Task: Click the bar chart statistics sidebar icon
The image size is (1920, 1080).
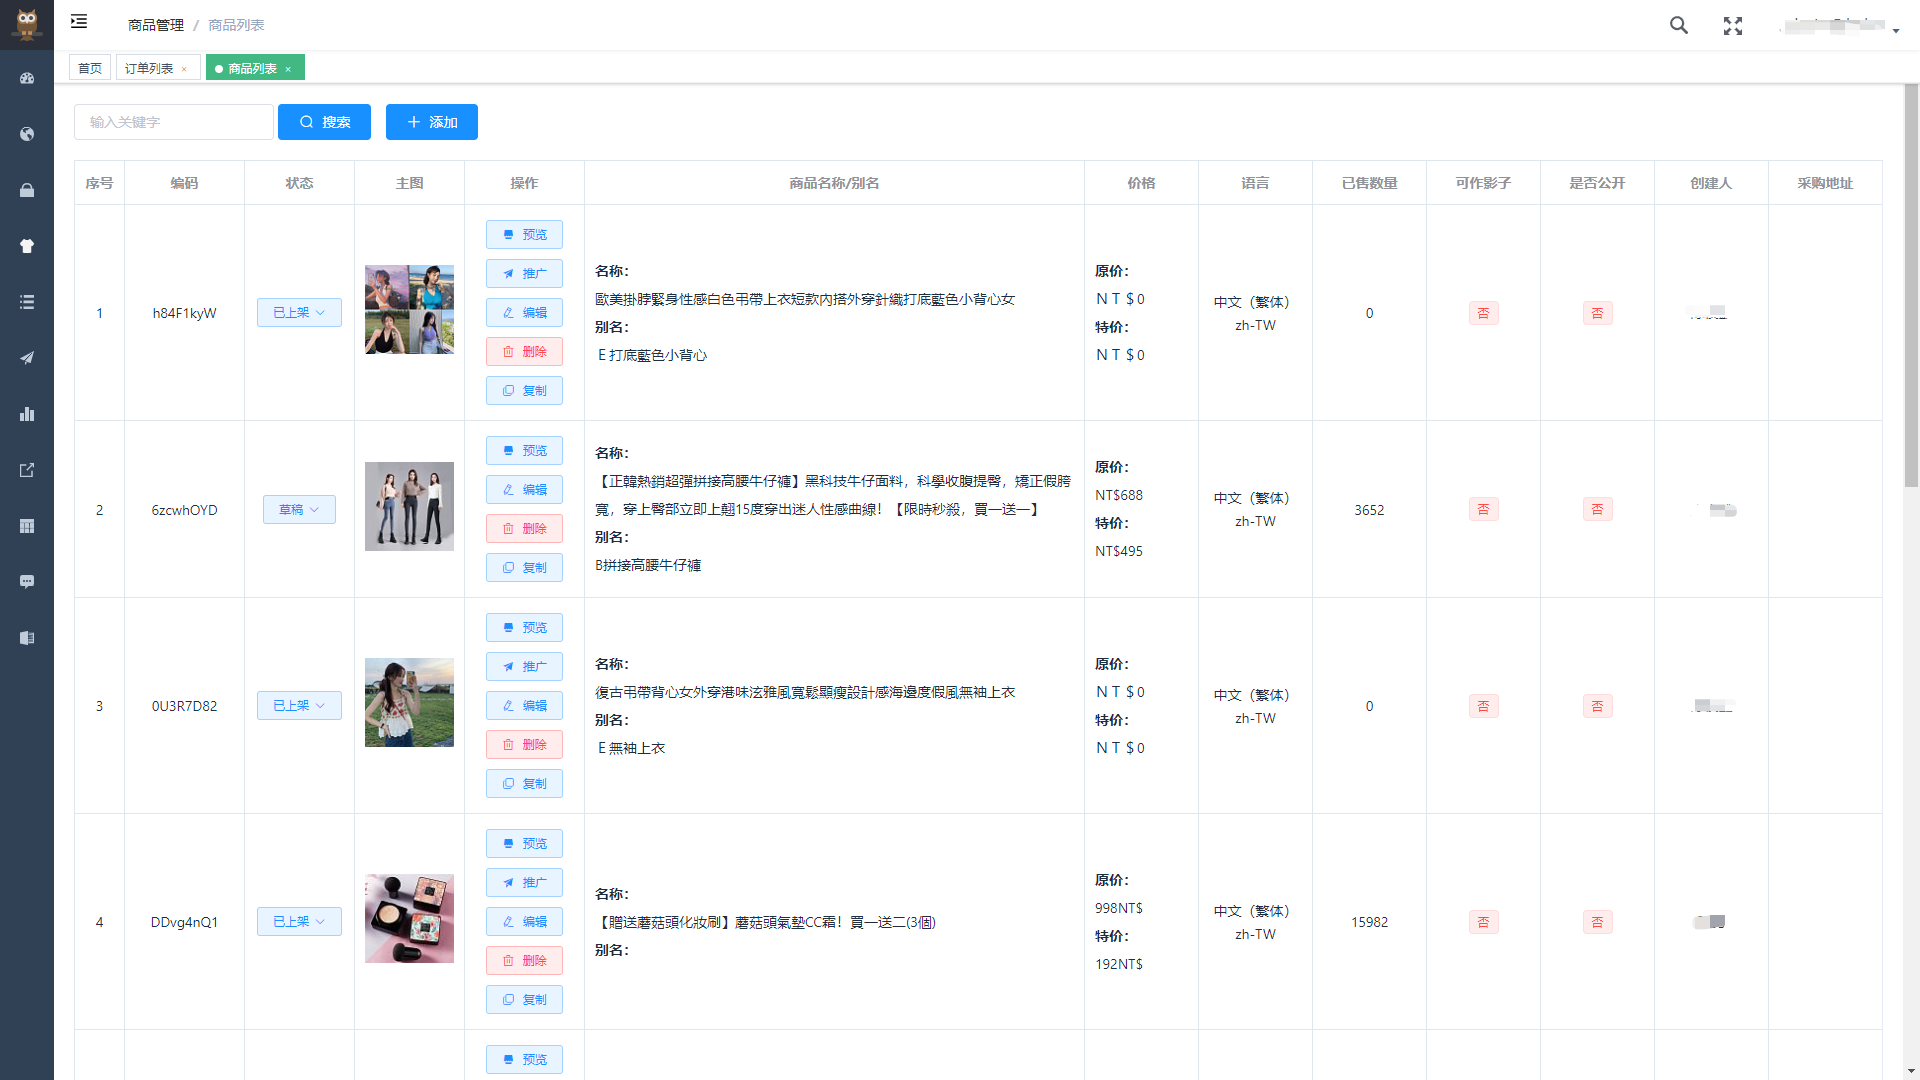Action: pos(27,414)
